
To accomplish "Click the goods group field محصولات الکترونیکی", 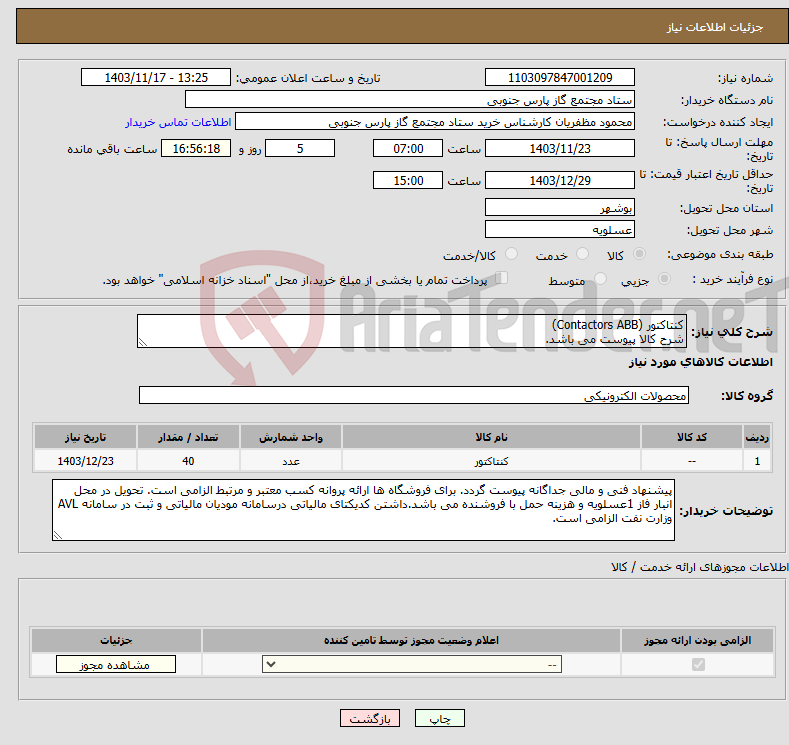I will tap(414, 395).
